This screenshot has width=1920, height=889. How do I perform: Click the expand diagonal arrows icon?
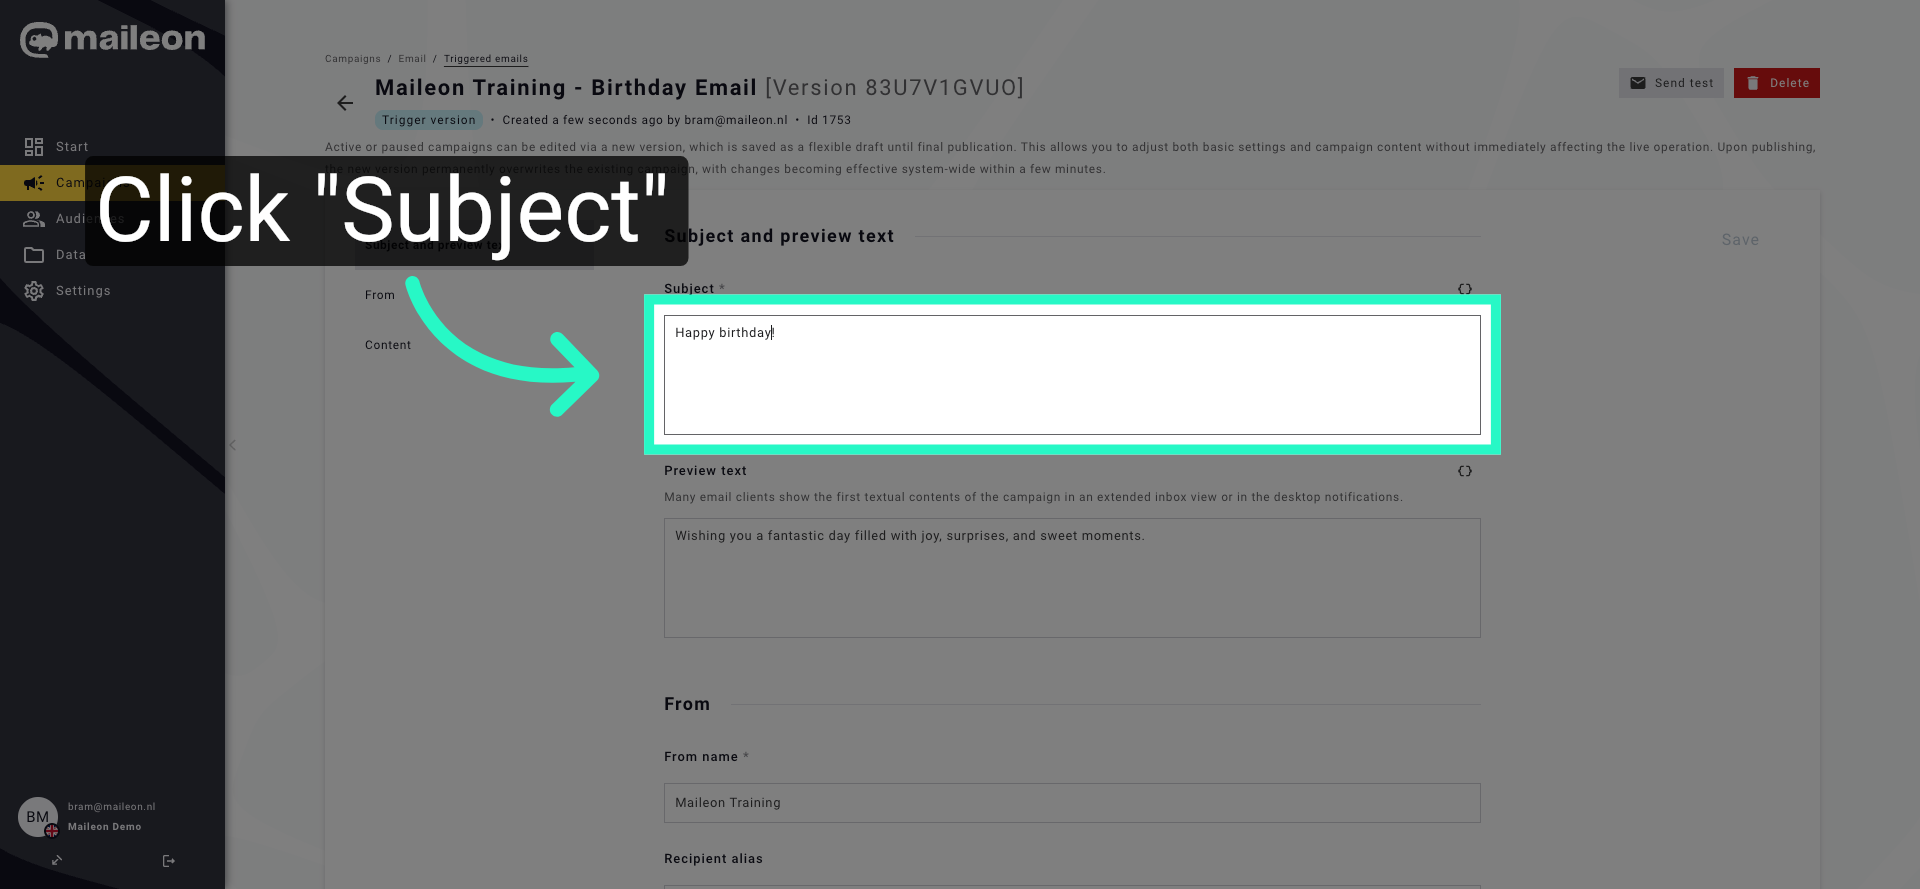pos(57,861)
